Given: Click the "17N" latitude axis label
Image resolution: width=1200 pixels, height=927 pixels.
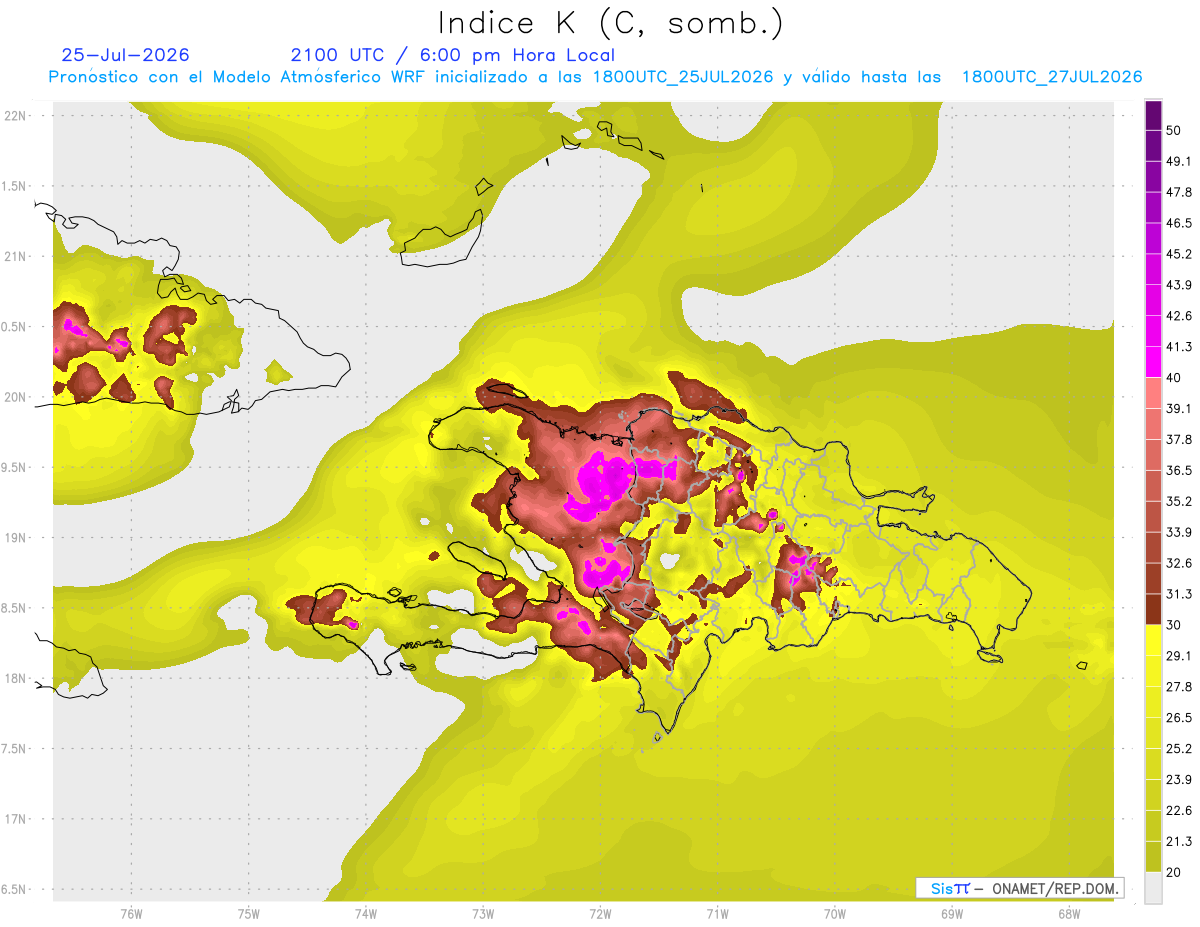Looking at the screenshot, I should coord(15,819).
